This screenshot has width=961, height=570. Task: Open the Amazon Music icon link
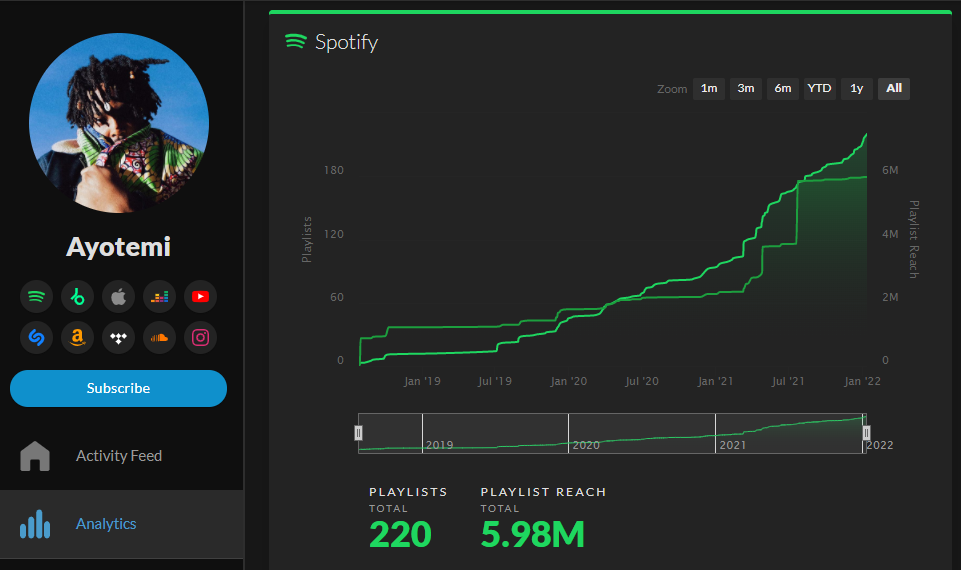click(x=77, y=338)
